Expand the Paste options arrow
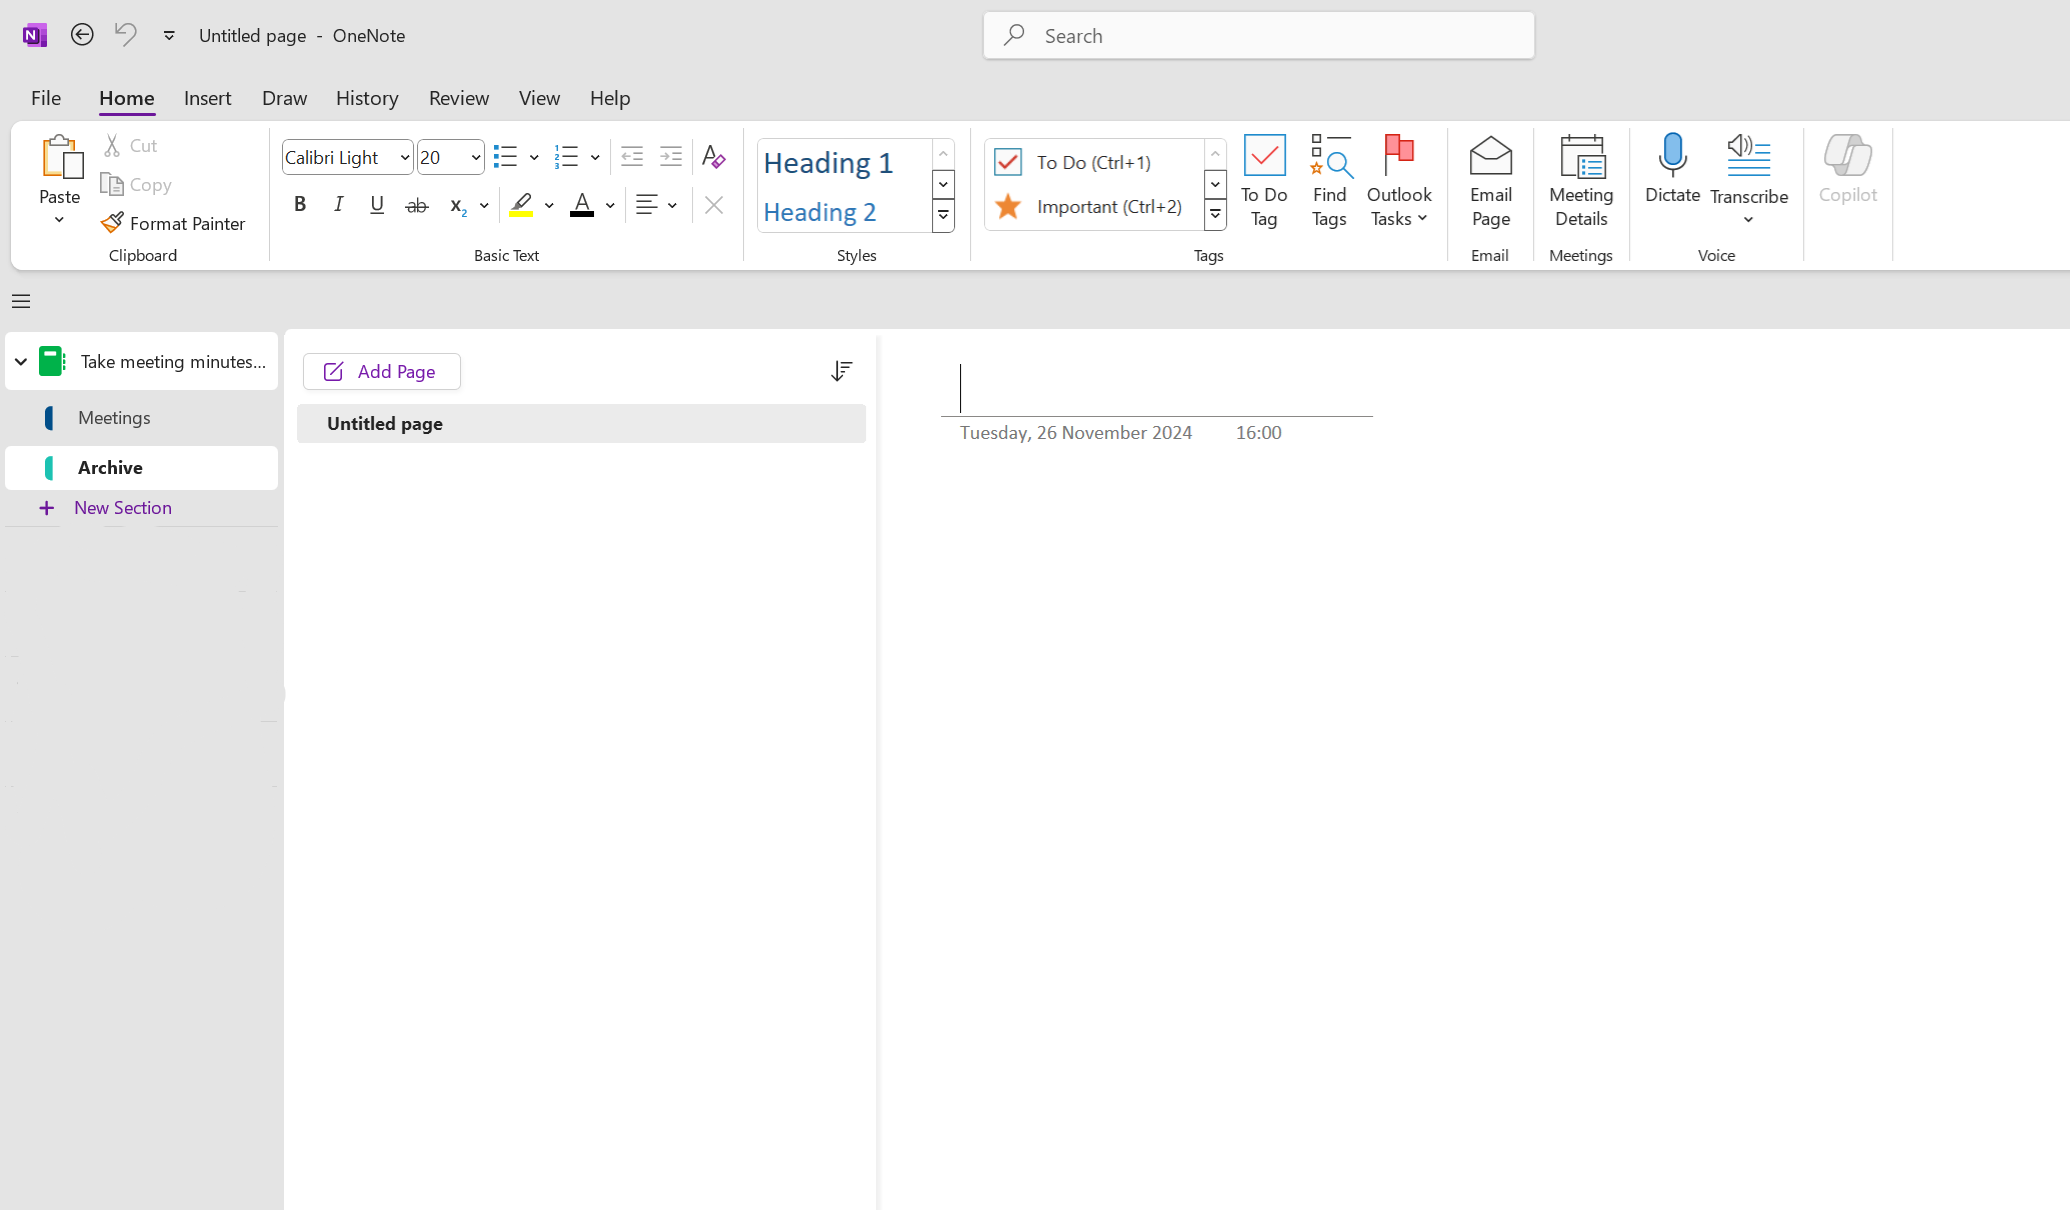This screenshot has height=1210, width=2070. point(60,219)
